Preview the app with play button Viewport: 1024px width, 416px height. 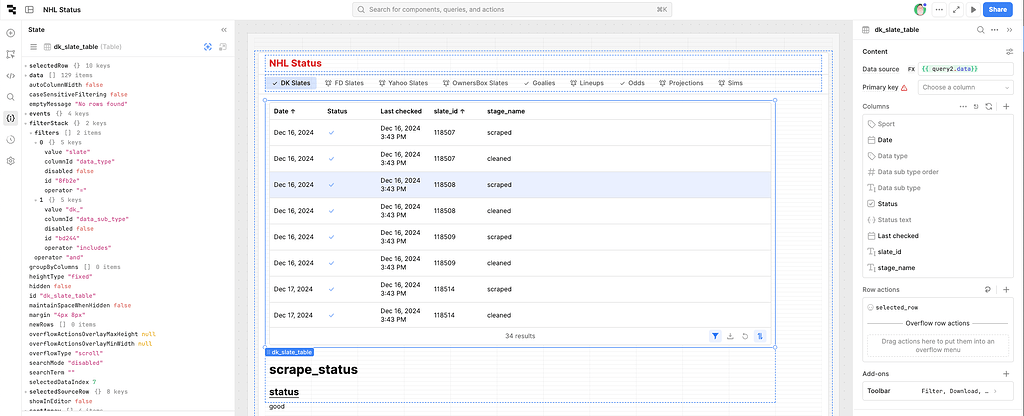pos(974,10)
